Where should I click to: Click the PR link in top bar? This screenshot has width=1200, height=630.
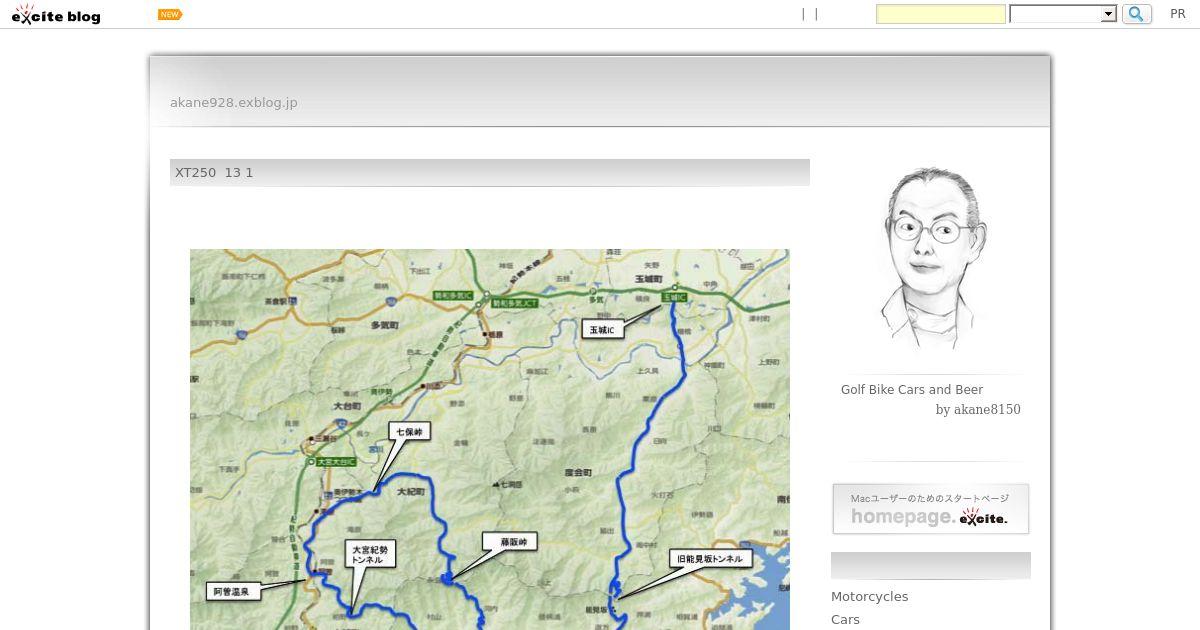[x=1178, y=14]
